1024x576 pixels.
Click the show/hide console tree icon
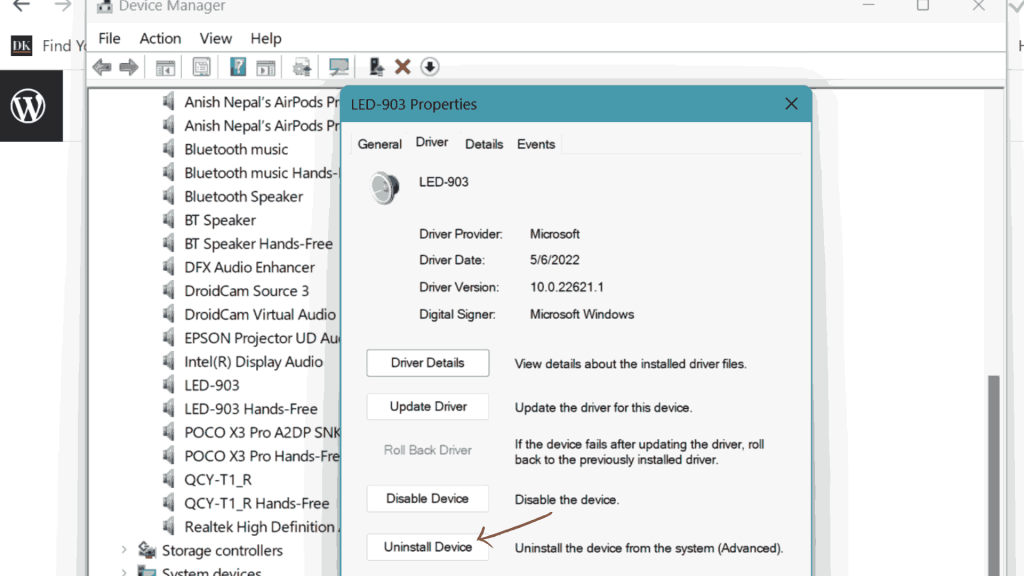165,67
